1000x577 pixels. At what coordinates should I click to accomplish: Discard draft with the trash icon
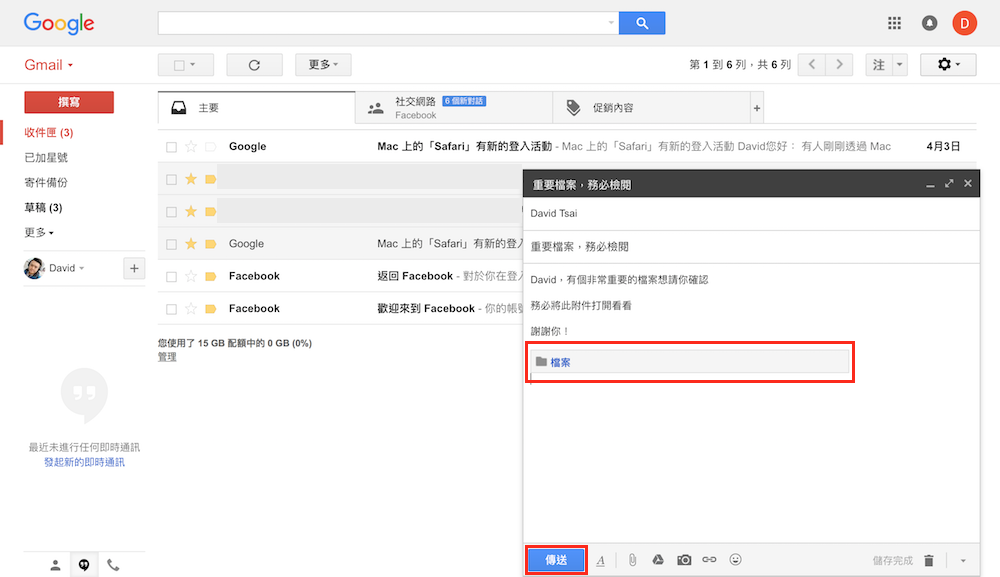(x=929, y=561)
